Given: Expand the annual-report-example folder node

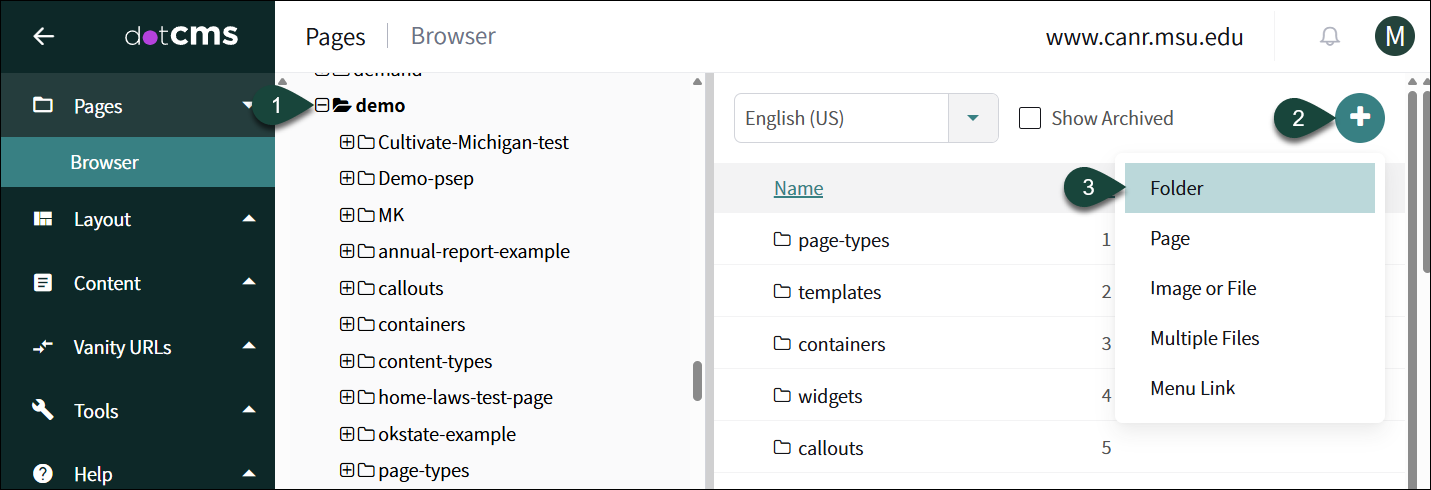Looking at the screenshot, I should (347, 251).
